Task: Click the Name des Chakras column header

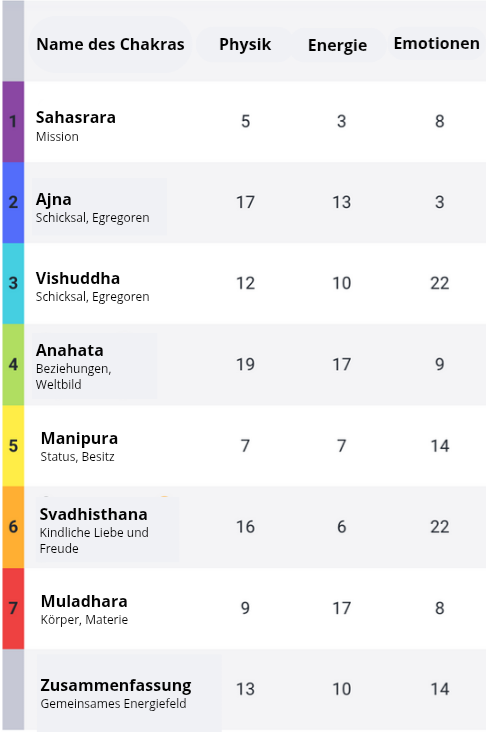Action: tap(110, 44)
